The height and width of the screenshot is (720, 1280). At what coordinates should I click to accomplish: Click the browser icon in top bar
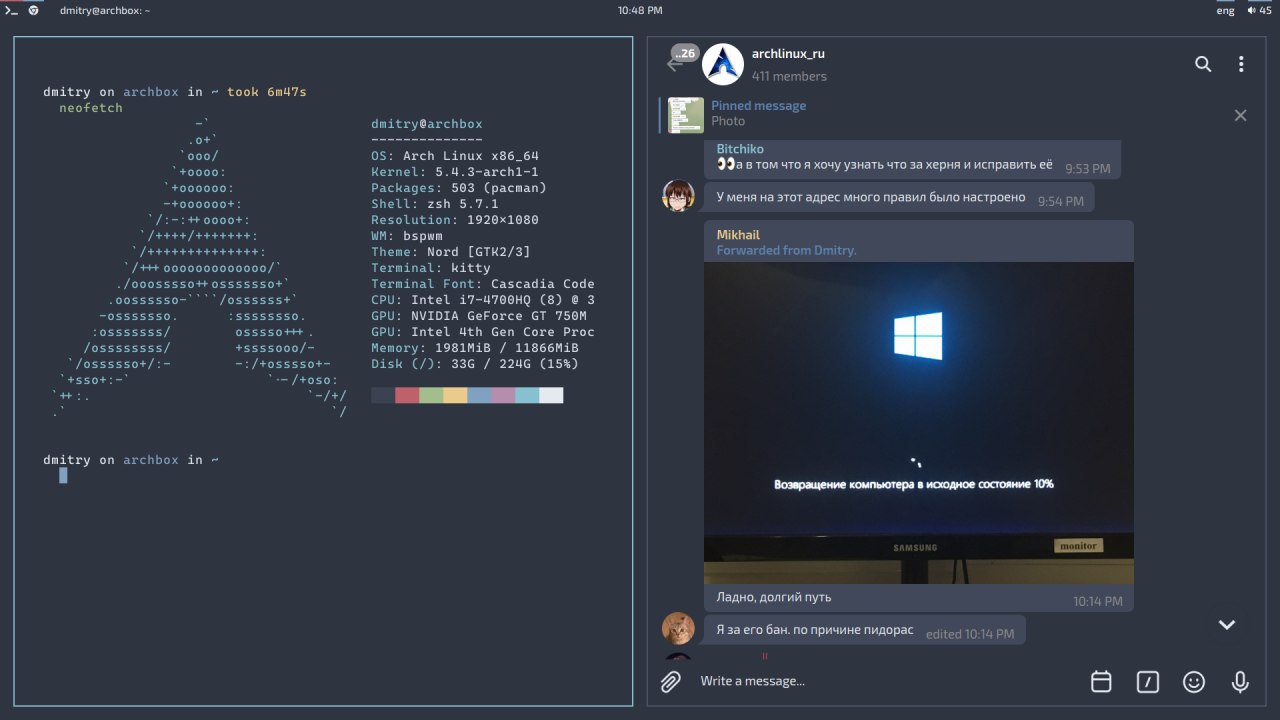tap(34, 10)
